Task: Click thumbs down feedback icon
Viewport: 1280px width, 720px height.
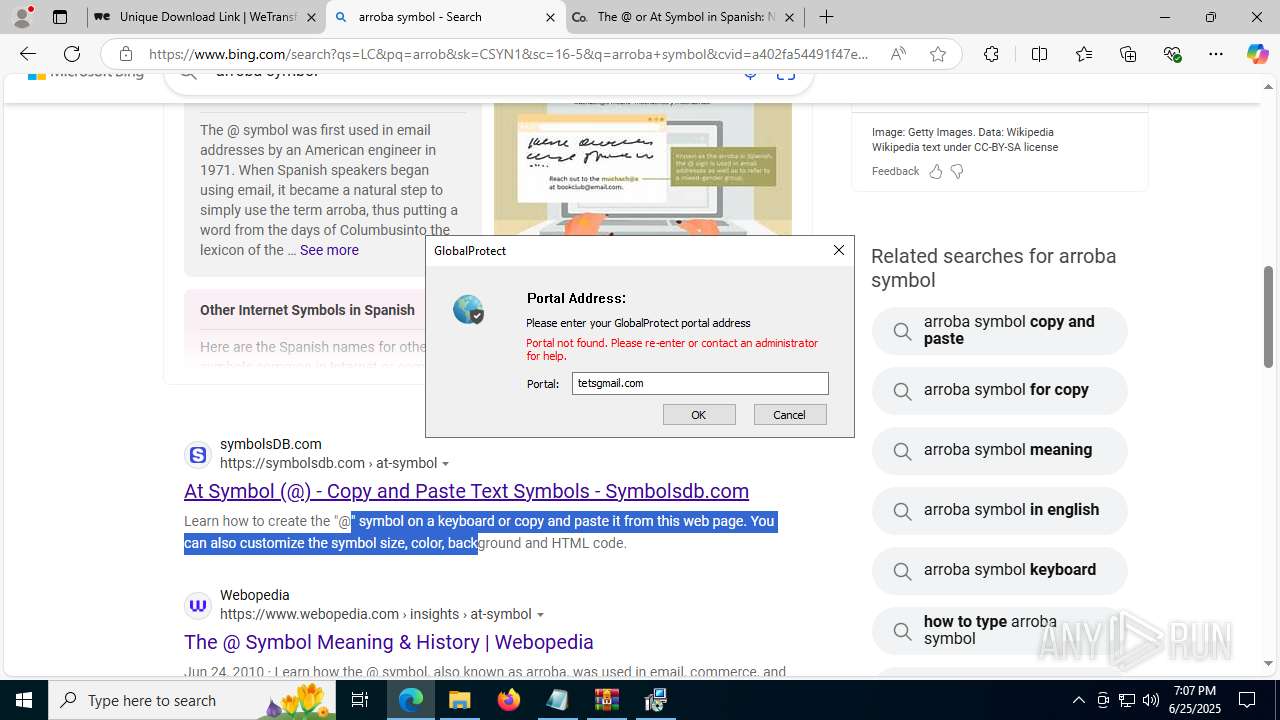Action: point(957,172)
